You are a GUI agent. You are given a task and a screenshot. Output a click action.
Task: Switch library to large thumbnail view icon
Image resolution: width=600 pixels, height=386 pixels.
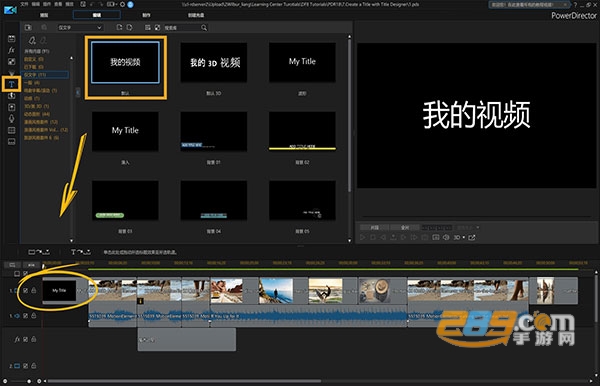click(157, 28)
